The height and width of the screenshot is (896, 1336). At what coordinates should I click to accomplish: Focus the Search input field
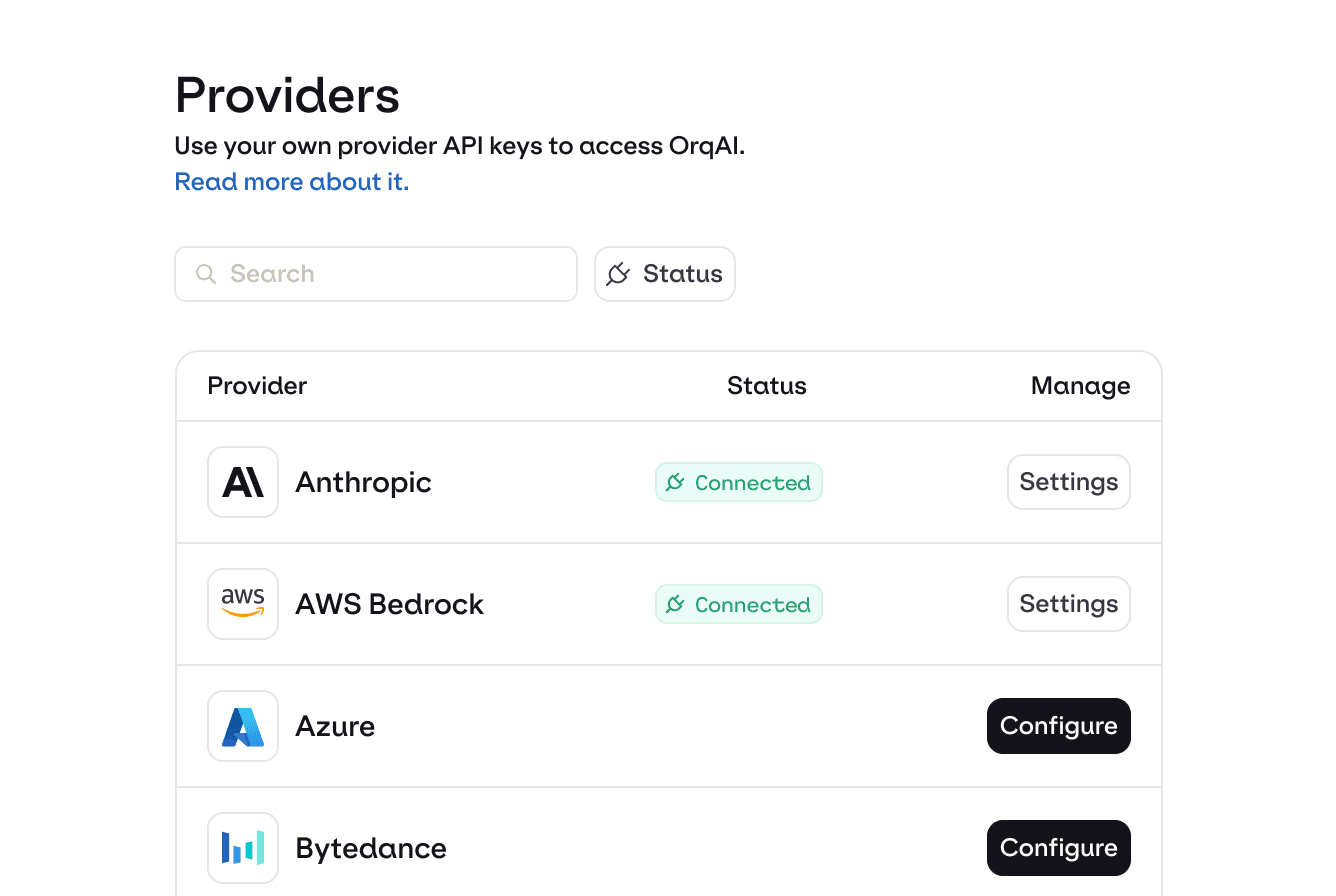[x=376, y=274]
